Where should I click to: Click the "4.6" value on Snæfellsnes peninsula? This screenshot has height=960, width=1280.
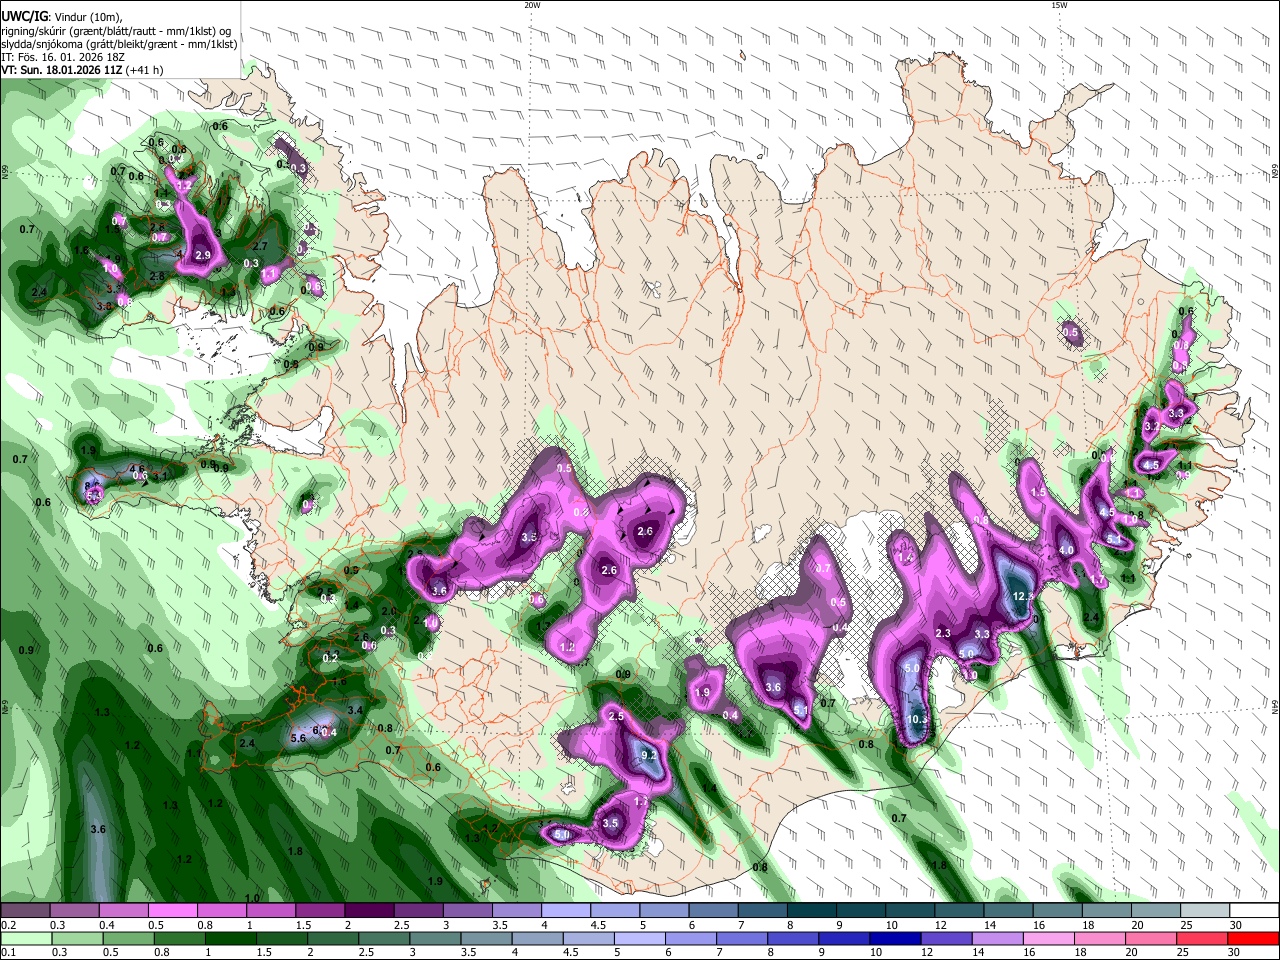point(137,468)
